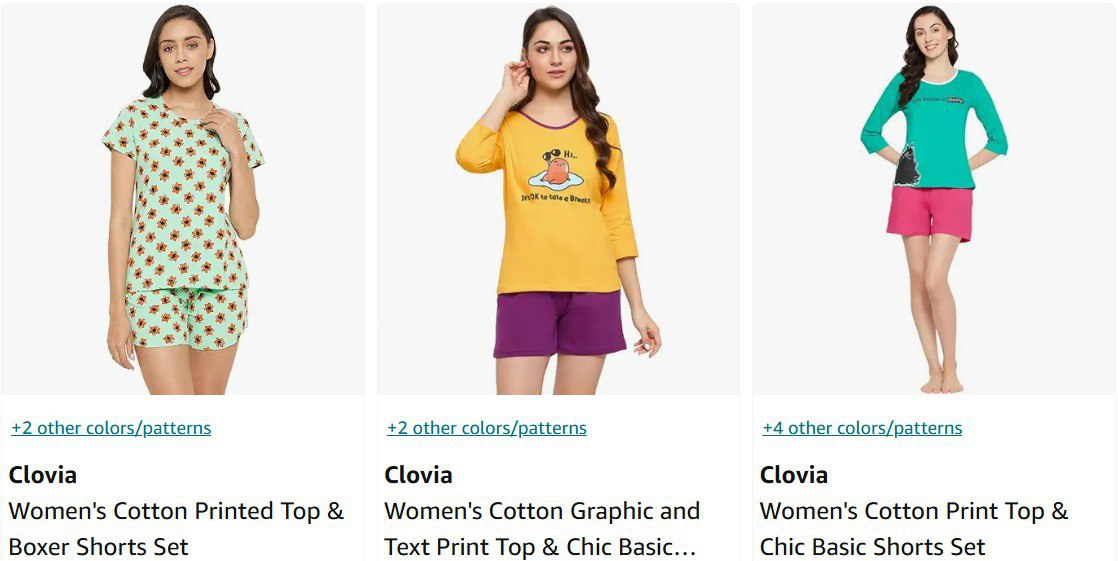Viewport: 1118px width, 561px height.
Task: Open 'Women's Cotton Print Top & Chic Basic Shorts Set'
Action: (x=914, y=529)
